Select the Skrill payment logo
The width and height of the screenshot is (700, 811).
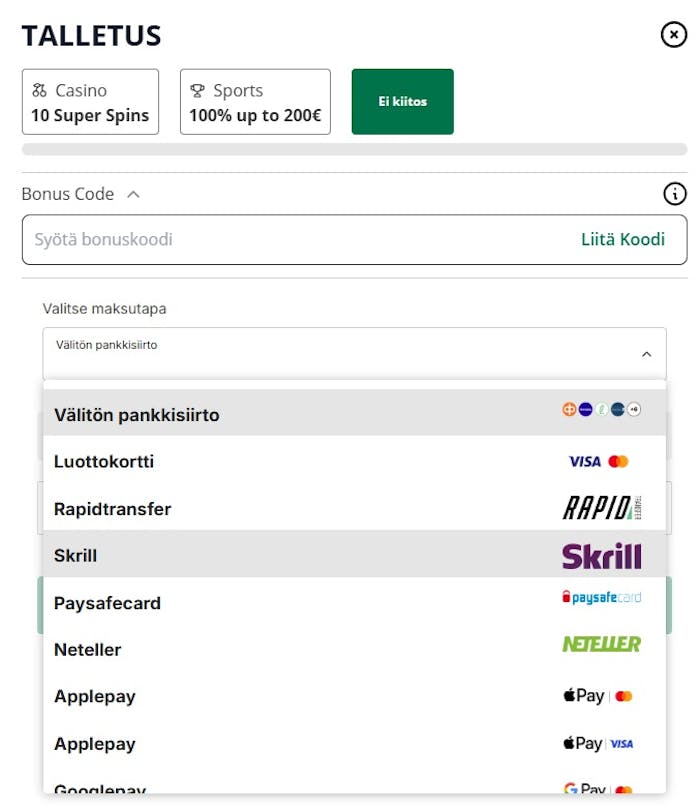tap(604, 555)
